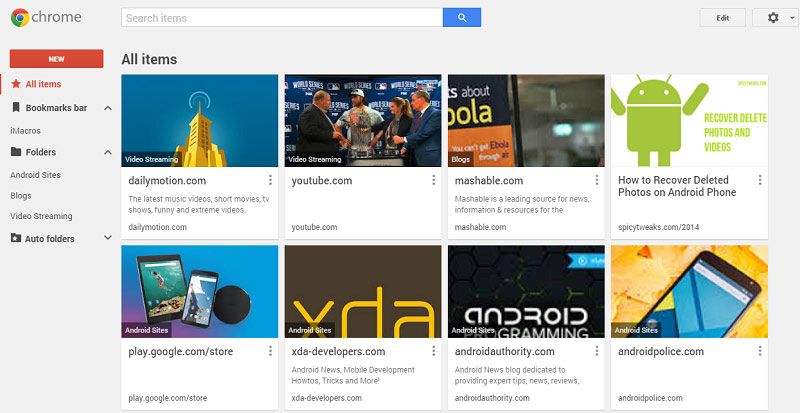The image size is (800, 413).
Task: Click the play.google.com/store card title
Action: click(x=181, y=352)
